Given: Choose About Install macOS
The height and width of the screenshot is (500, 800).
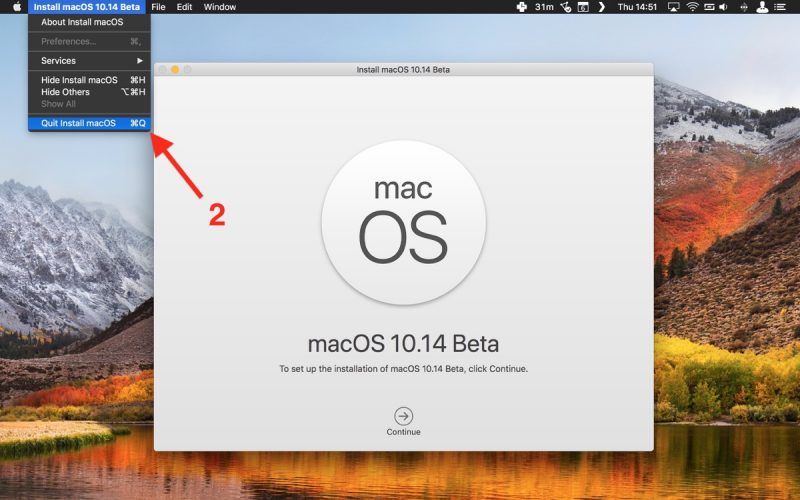Looking at the screenshot, I should (89, 22).
